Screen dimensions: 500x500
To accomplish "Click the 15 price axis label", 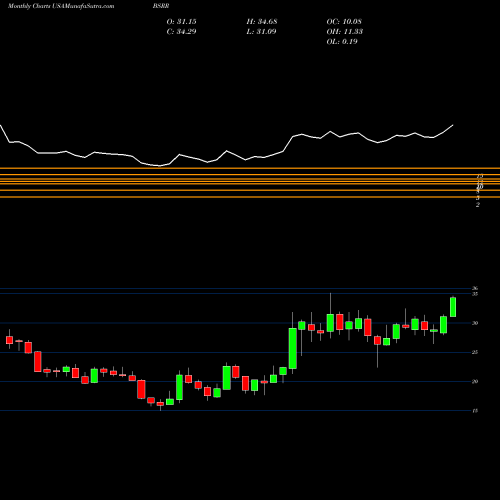I will click(475, 411).
